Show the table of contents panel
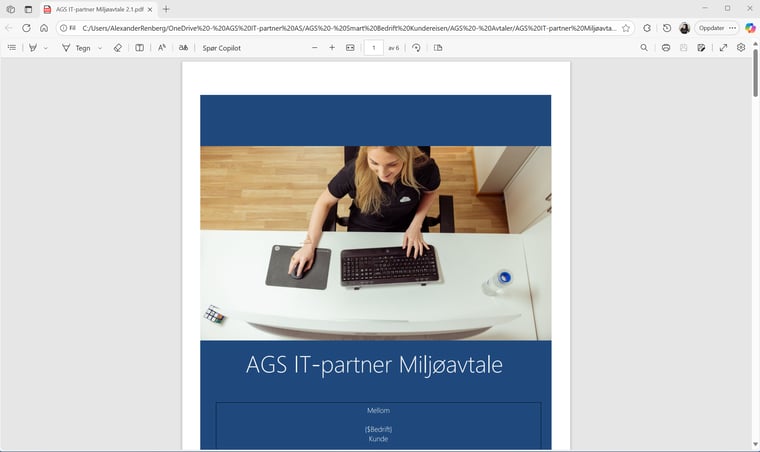Image resolution: width=760 pixels, height=452 pixels. tap(12, 47)
